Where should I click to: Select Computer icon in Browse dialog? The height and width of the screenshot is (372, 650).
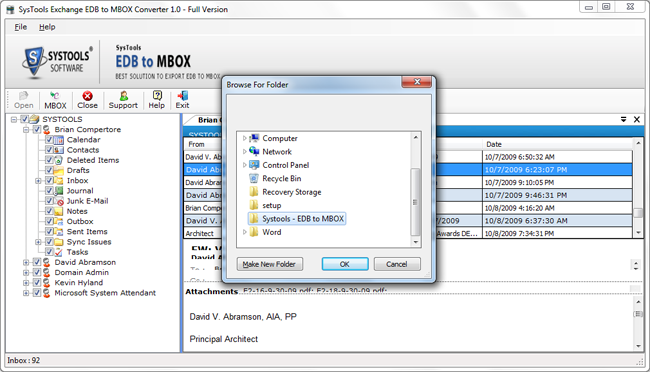tap(254, 138)
